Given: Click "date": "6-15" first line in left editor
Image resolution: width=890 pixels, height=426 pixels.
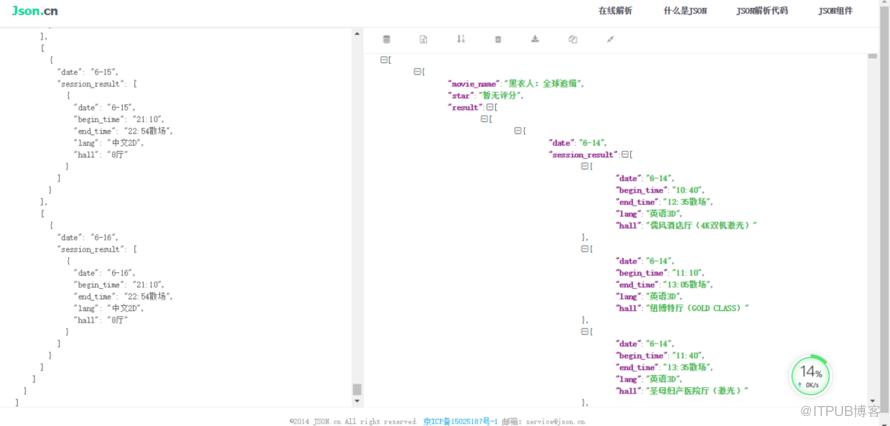Looking at the screenshot, I should coord(88,72).
